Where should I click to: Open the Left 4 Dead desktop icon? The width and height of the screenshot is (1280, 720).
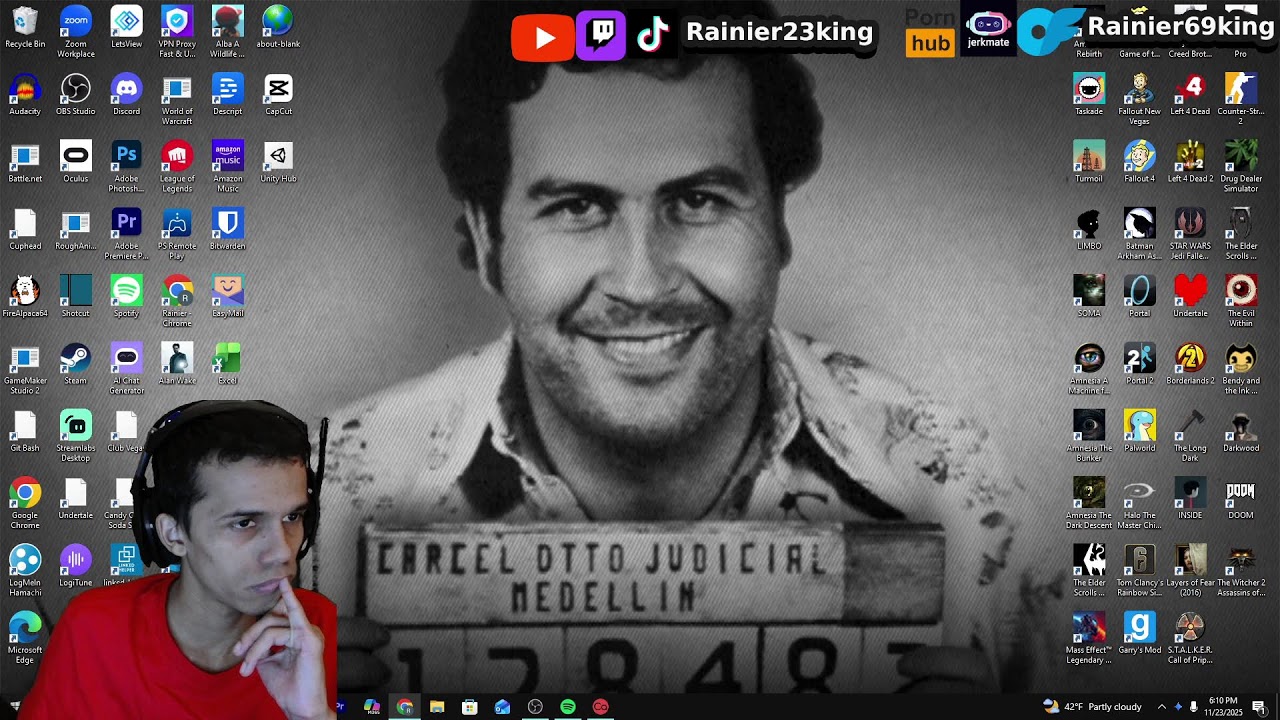point(1190,95)
